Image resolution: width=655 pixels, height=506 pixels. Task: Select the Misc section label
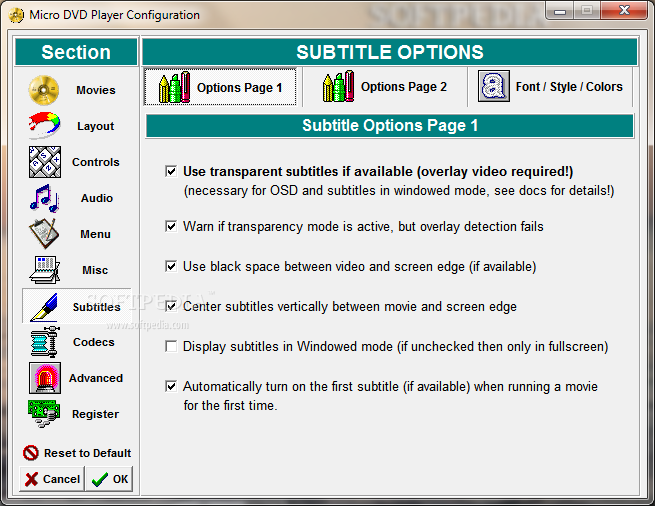tap(95, 270)
